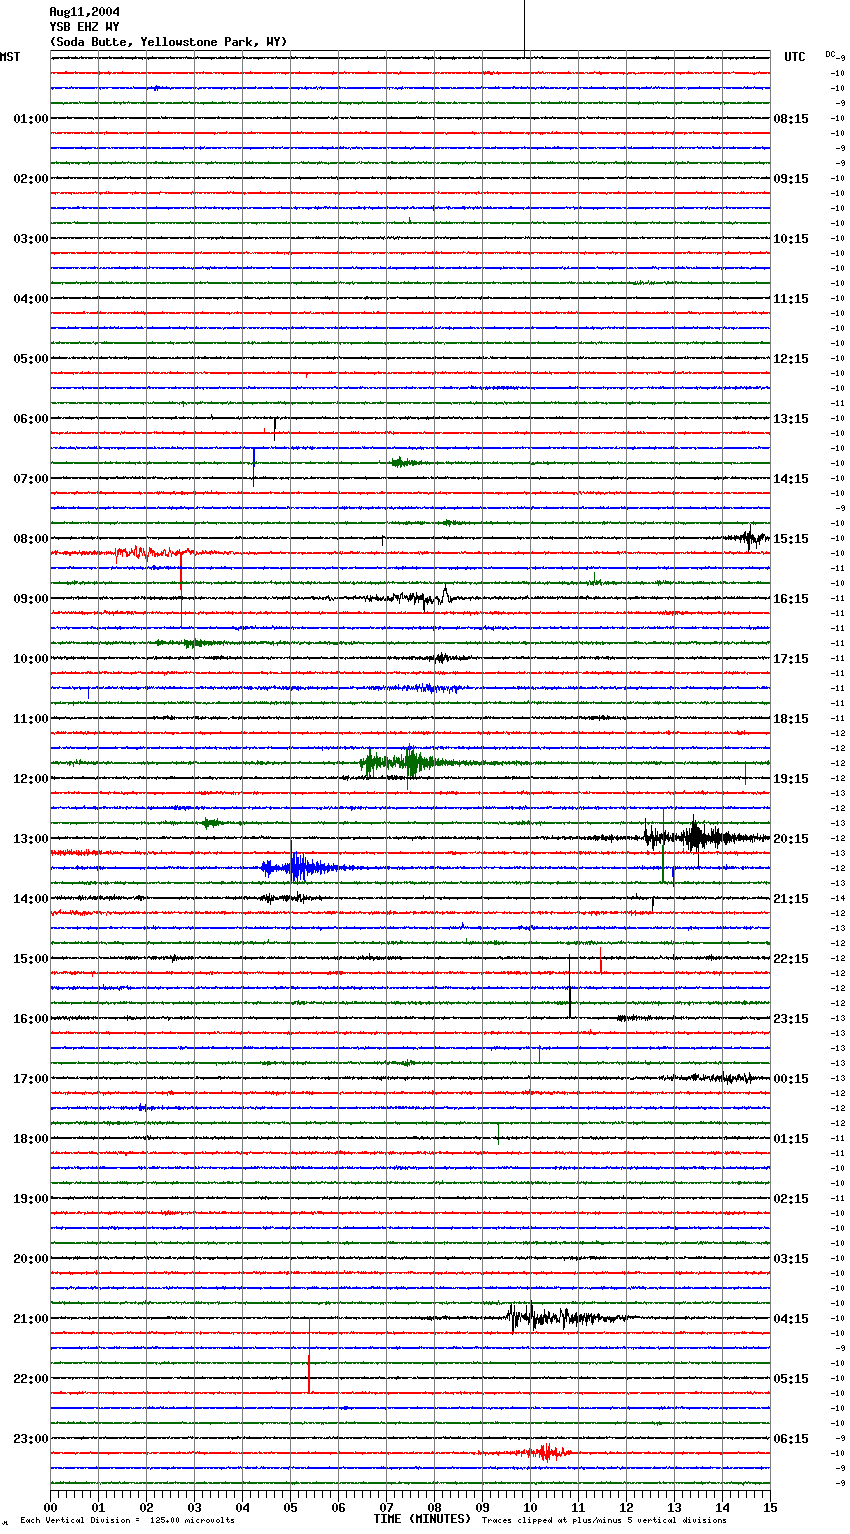Viewport: 850px width, 1534px height.
Task: Click the "09:00" MST row label
Action: coord(31,599)
